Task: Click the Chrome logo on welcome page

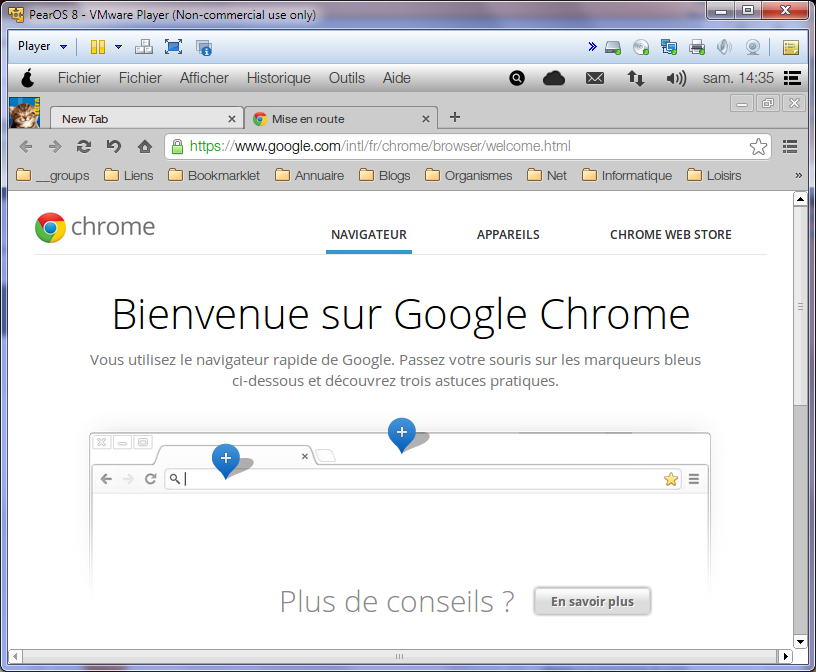Action: point(95,227)
